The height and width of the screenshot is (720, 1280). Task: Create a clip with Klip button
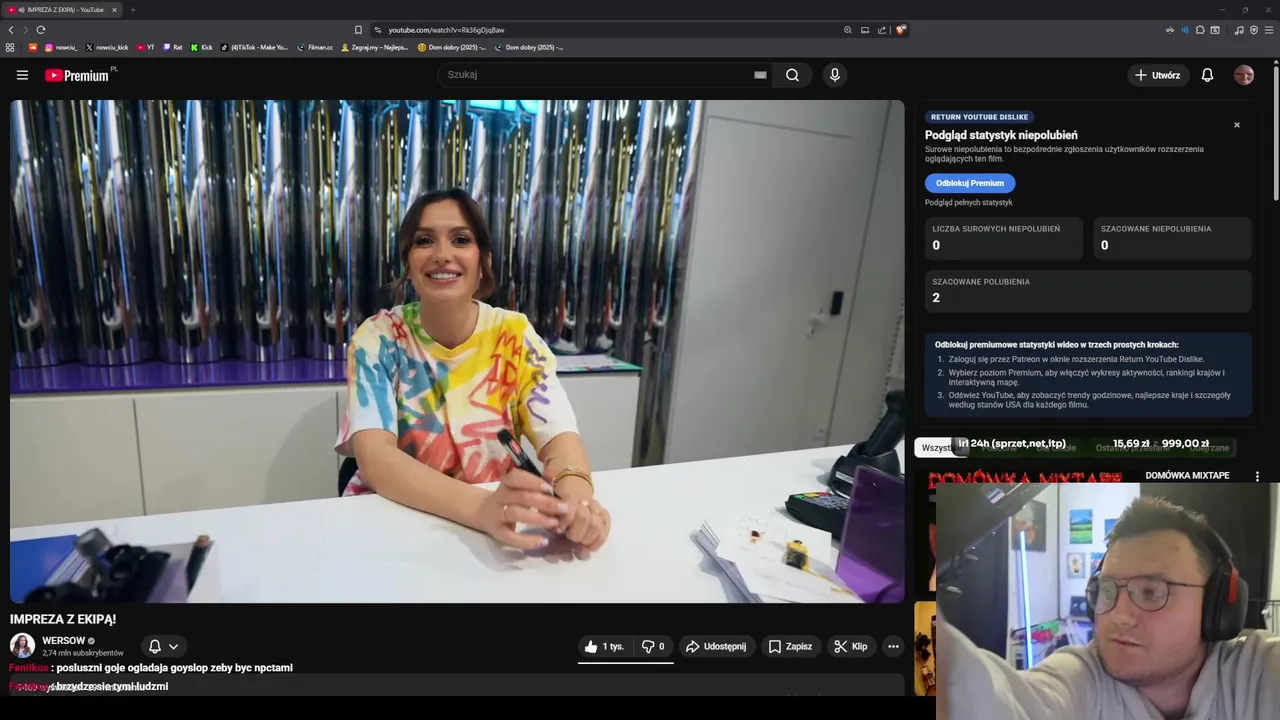coord(850,646)
